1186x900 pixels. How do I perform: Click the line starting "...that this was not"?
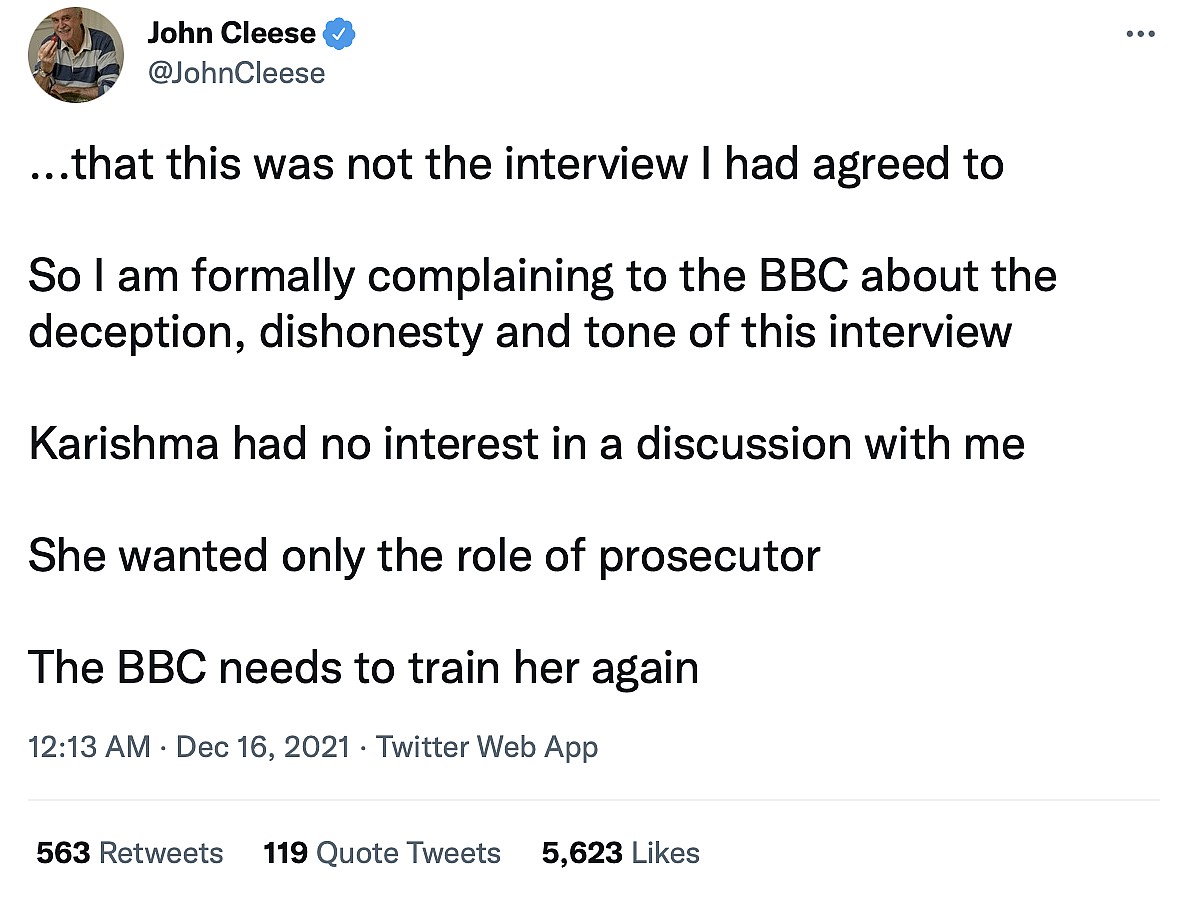[516, 164]
